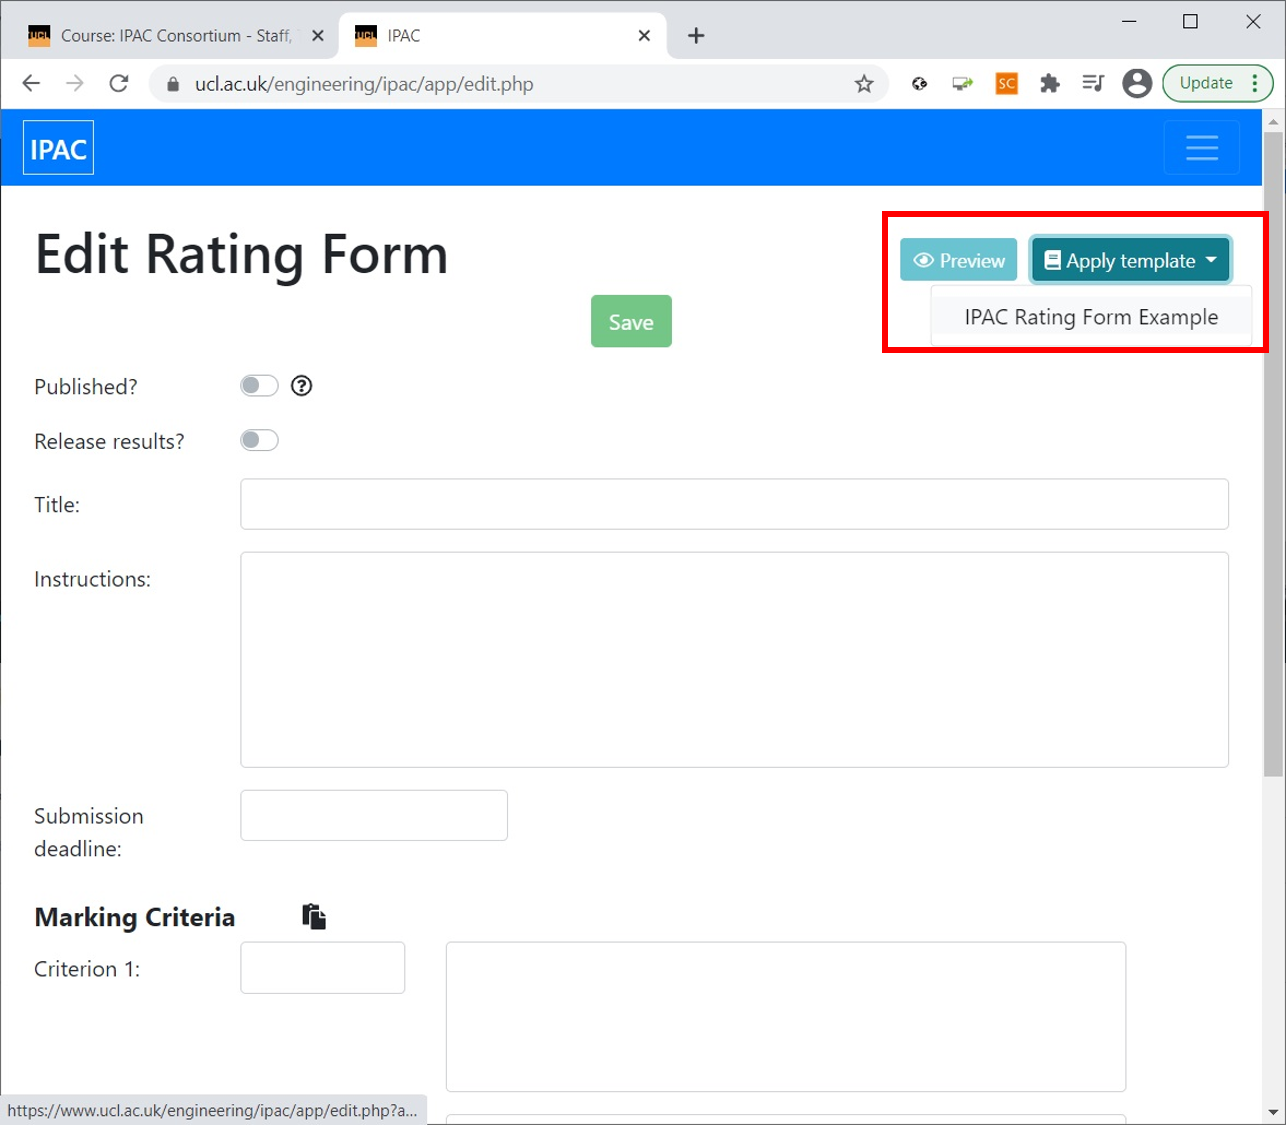Click the IPAC logo in header
Viewport: 1286px width, 1125px height.
pyautogui.click(x=58, y=148)
